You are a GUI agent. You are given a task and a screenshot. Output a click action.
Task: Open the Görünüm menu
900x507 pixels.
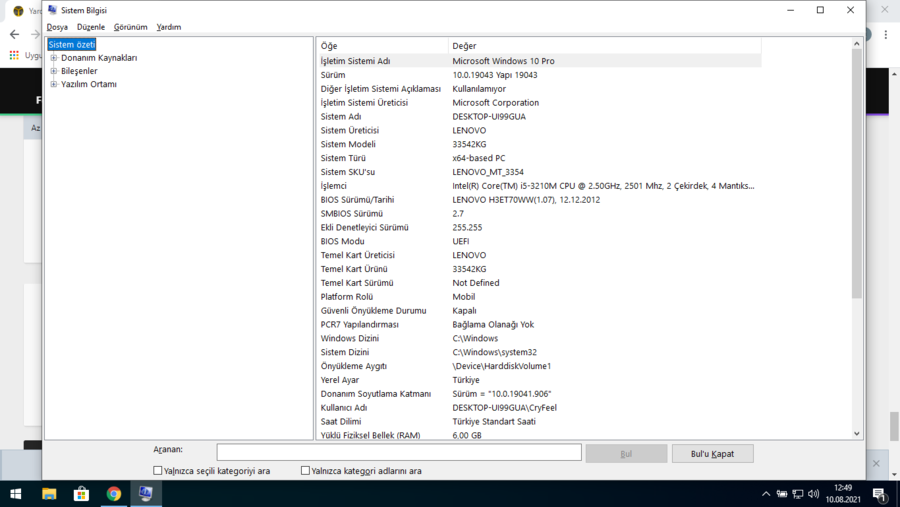130,27
